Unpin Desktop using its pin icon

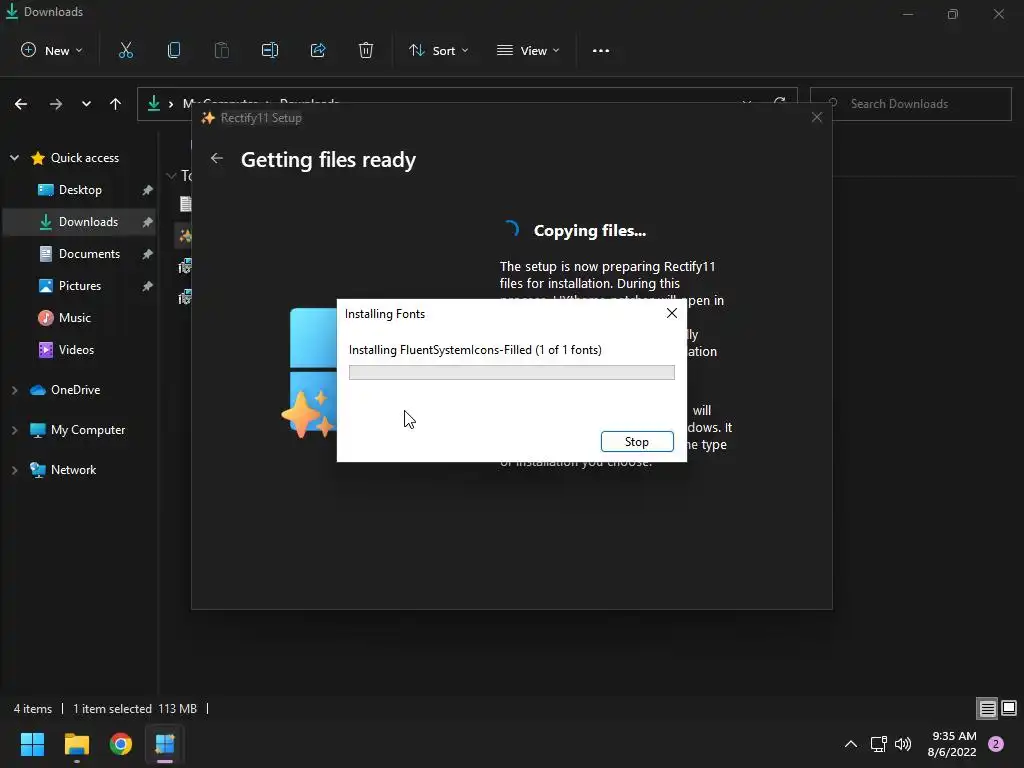point(148,190)
